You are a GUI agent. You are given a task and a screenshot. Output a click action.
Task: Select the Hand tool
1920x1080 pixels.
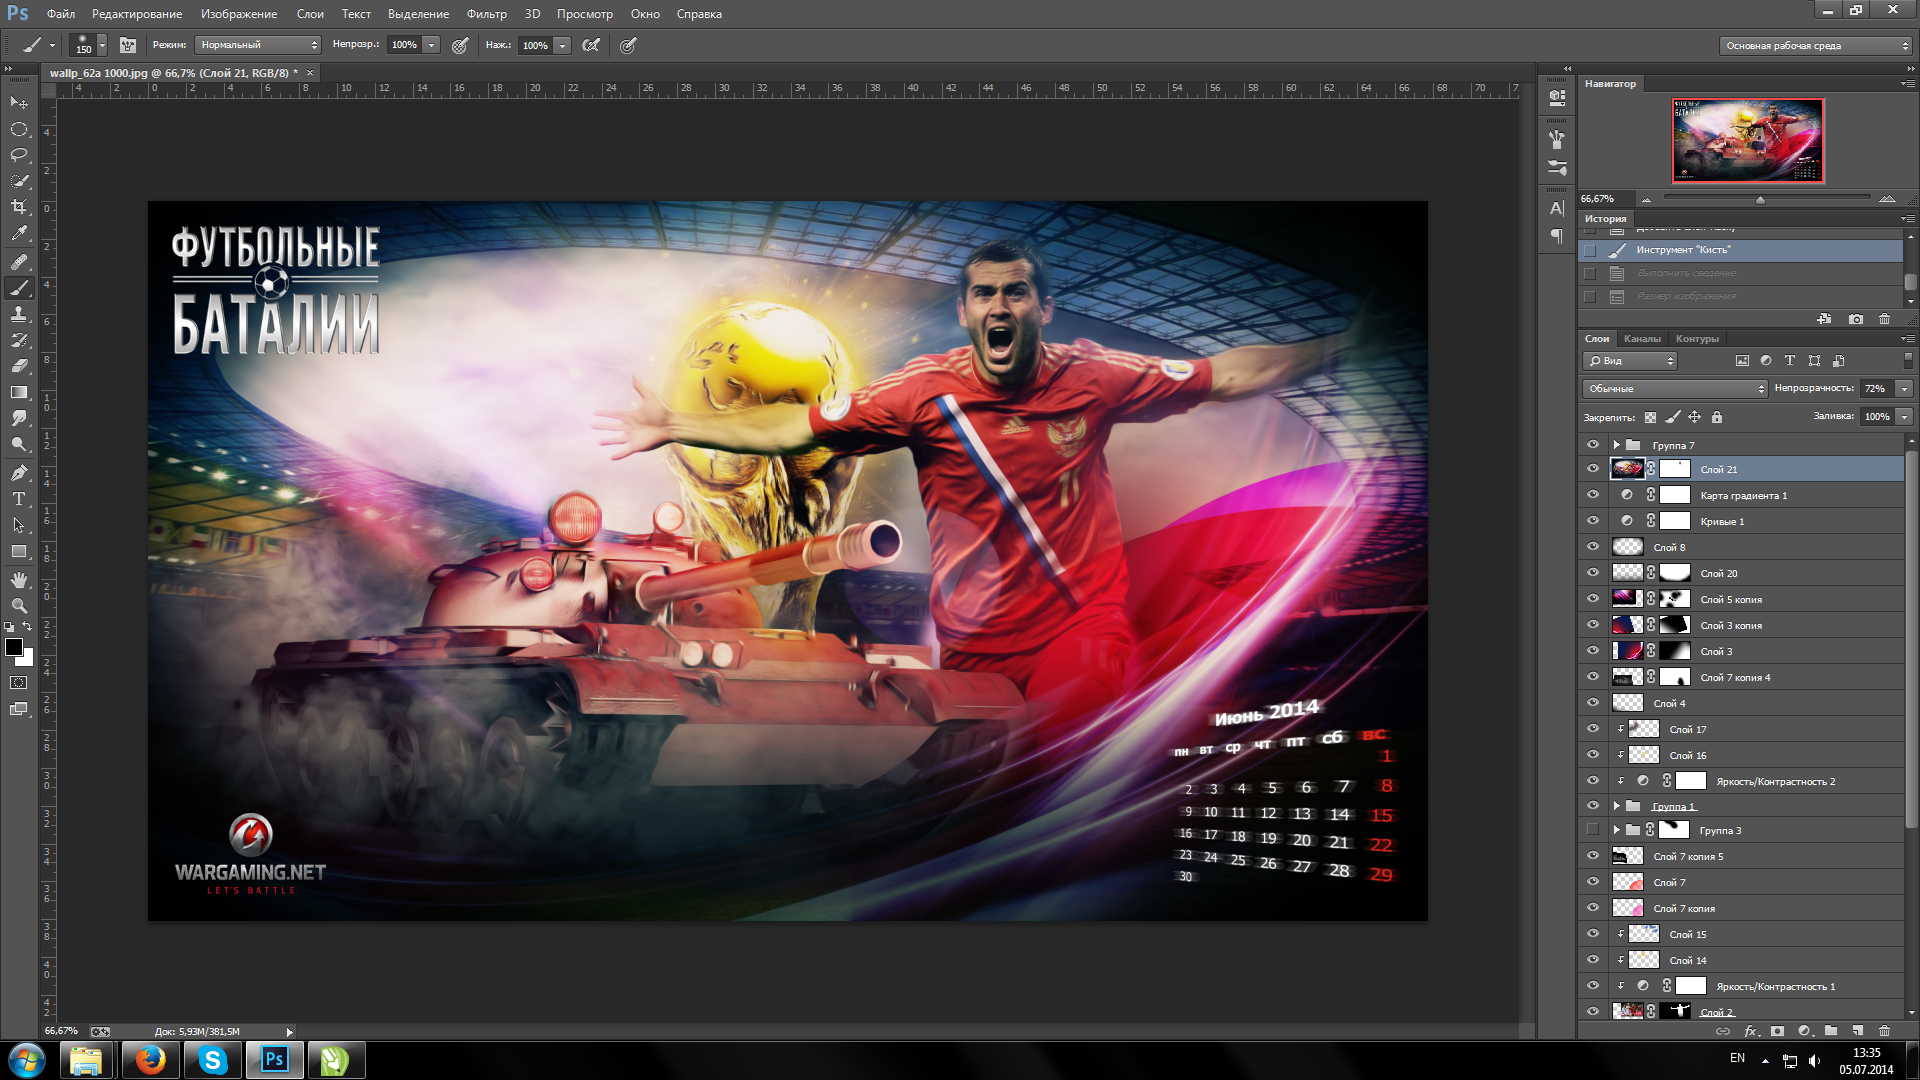pyautogui.click(x=19, y=579)
